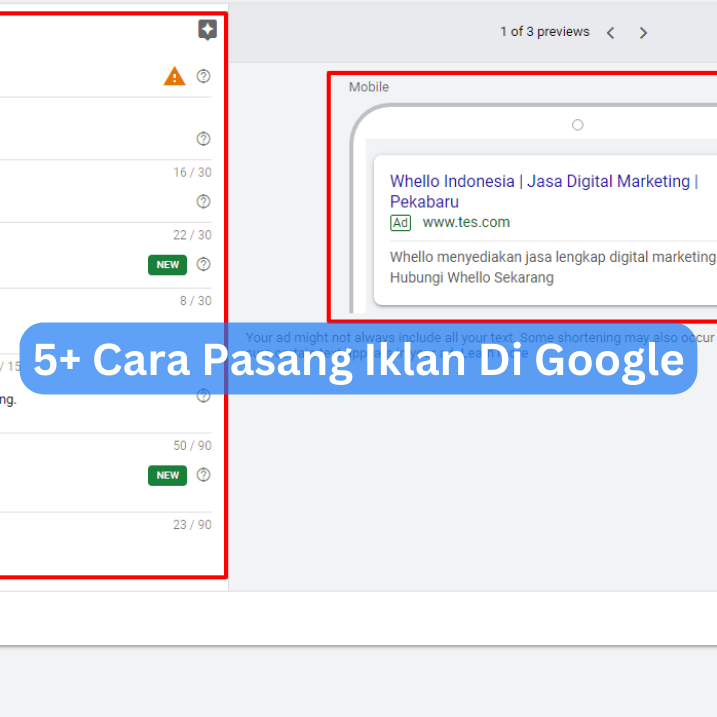
Task: Click the '23 / 90' character counter
Action: tap(193, 525)
